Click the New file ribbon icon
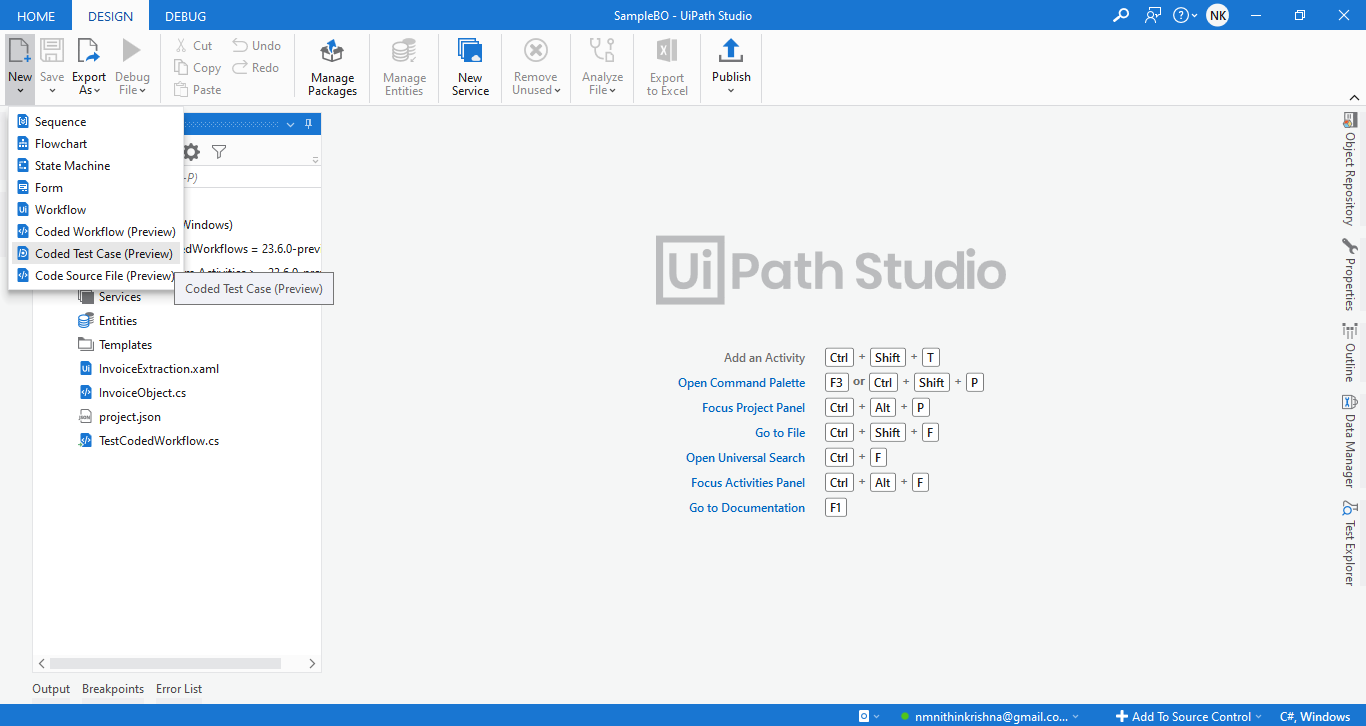Viewport: 1366px width, 726px height. coord(20,51)
